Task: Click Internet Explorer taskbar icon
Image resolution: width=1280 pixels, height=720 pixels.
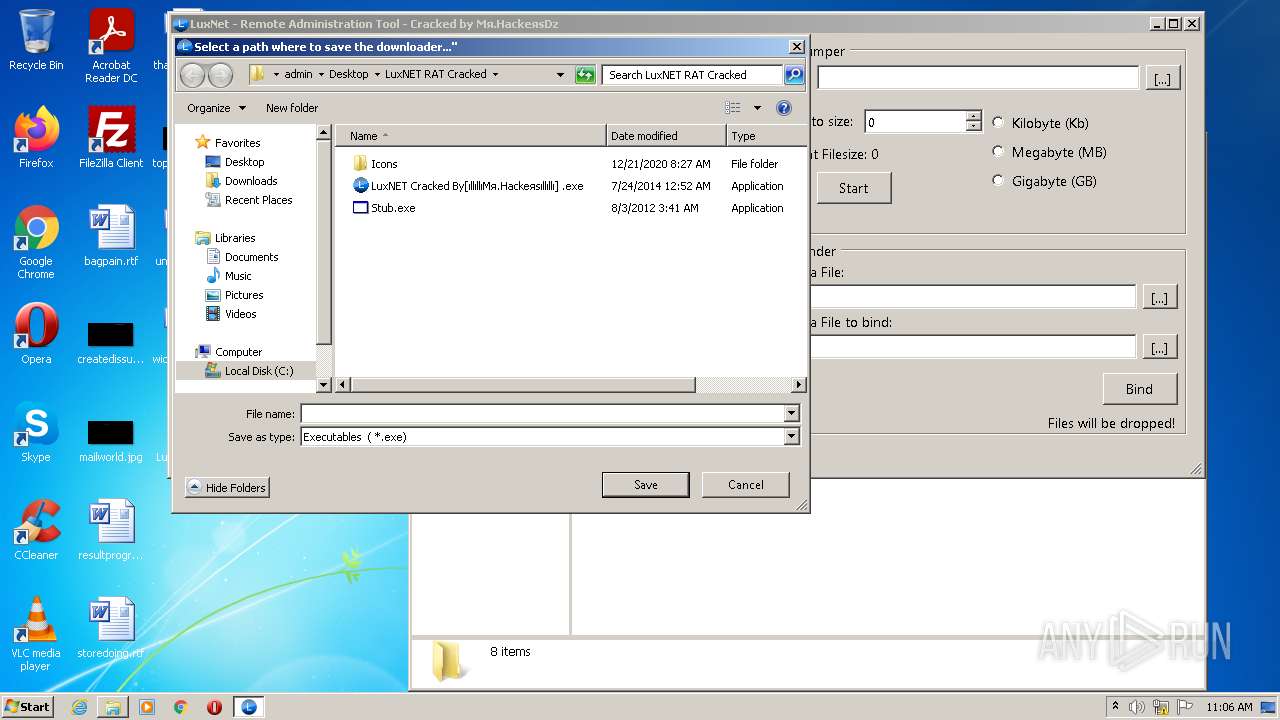Action: point(79,707)
